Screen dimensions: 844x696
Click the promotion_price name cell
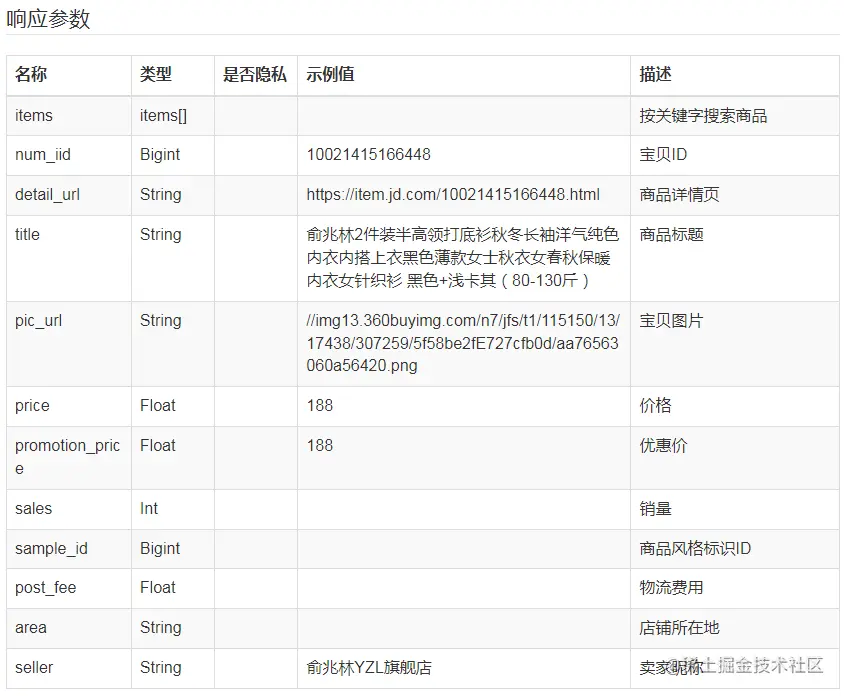tap(67, 457)
